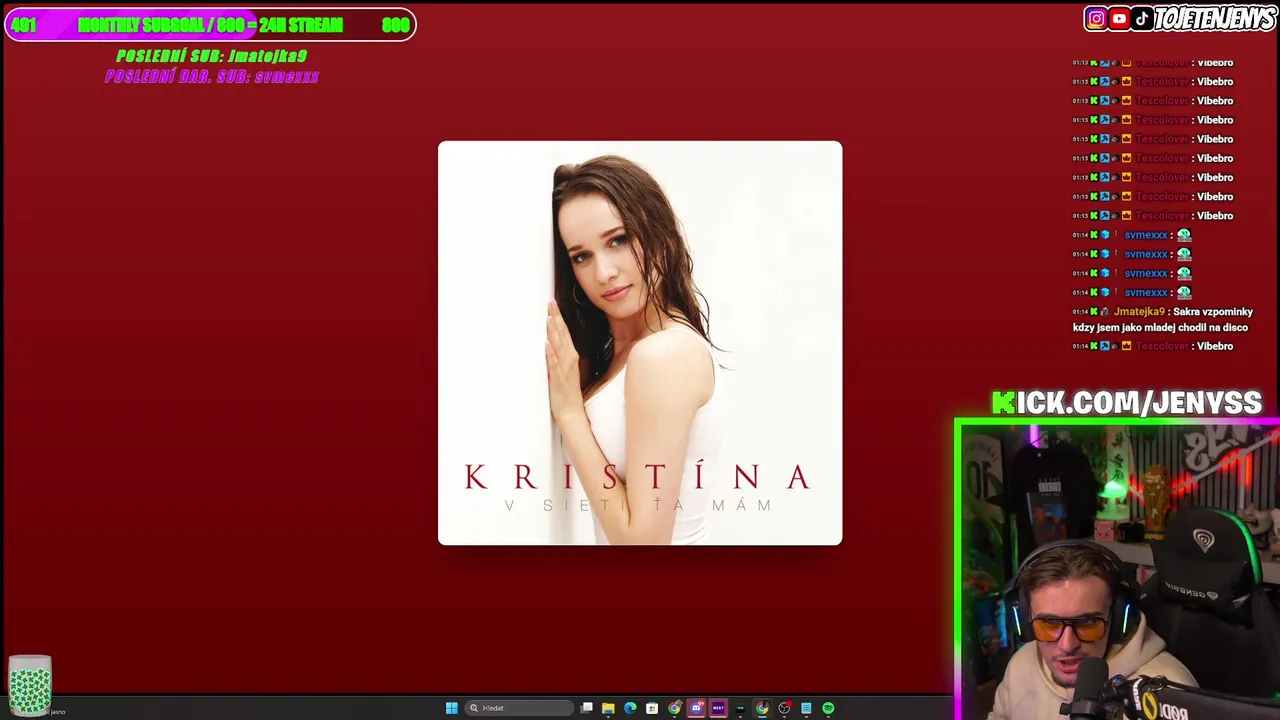Open Chrome icon beside Microsoft Store
Viewport: 1280px width, 720px height.
tap(675, 708)
